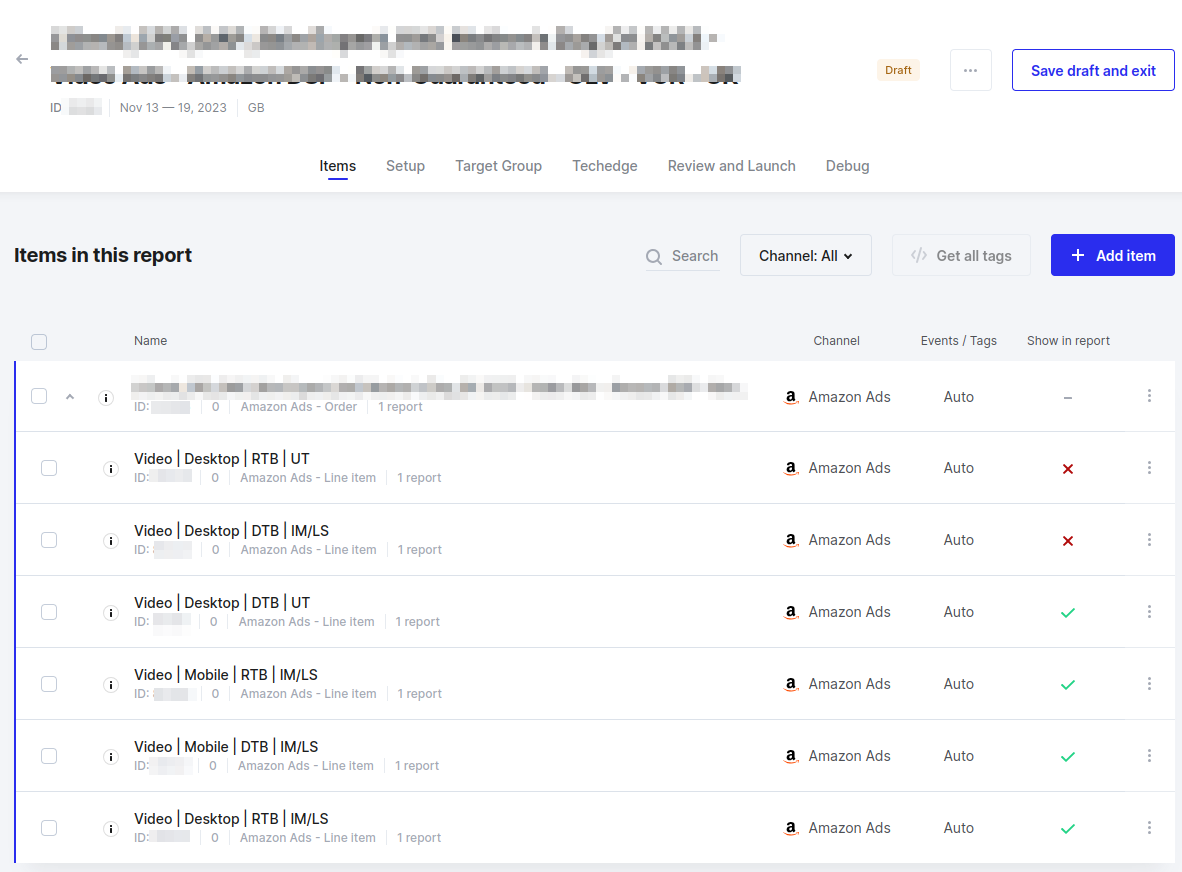Toggle green check for Video | Desktop | DTB | UT

tap(1067, 612)
